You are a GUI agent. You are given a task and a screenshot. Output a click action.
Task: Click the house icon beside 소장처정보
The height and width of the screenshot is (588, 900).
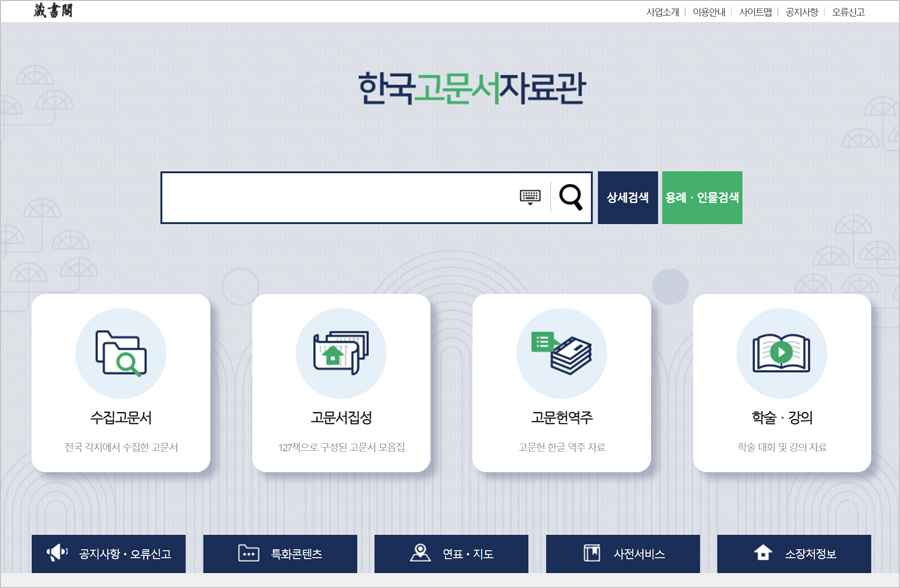pos(763,552)
